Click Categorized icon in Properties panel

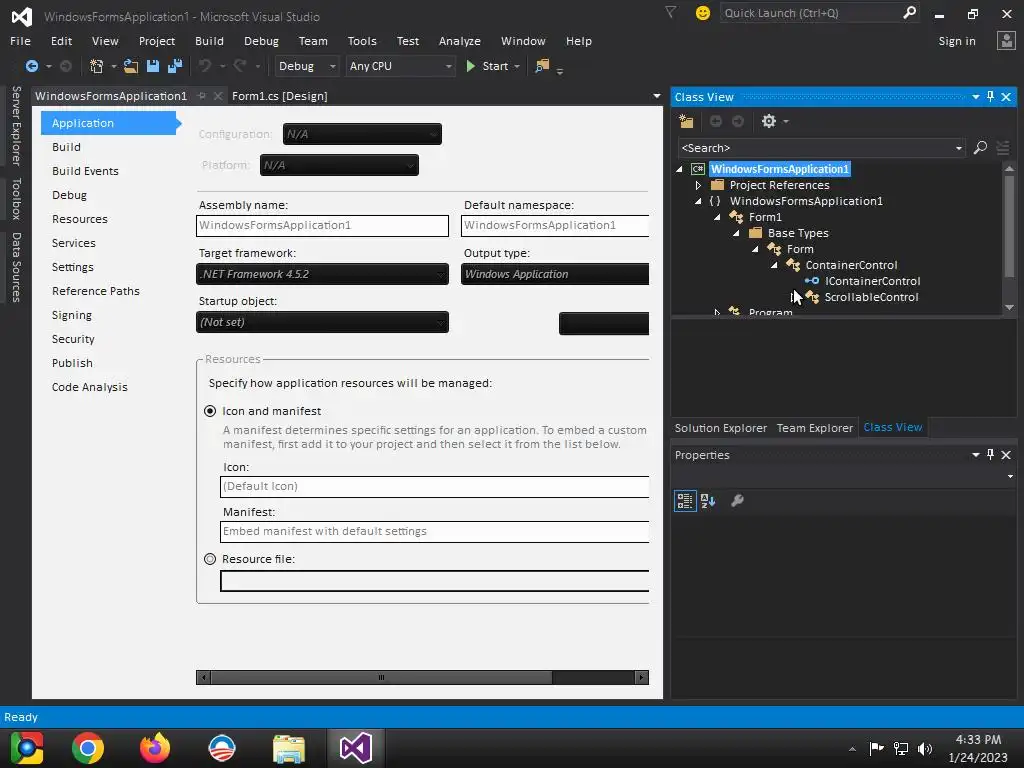[x=685, y=501]
